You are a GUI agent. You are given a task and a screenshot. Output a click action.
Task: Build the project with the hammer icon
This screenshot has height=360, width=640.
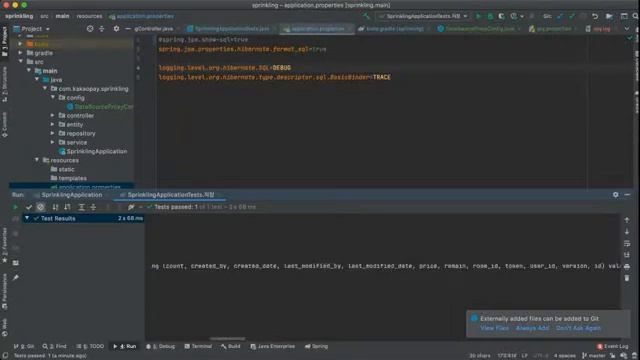pyautogui.click(x=366, y=16)
